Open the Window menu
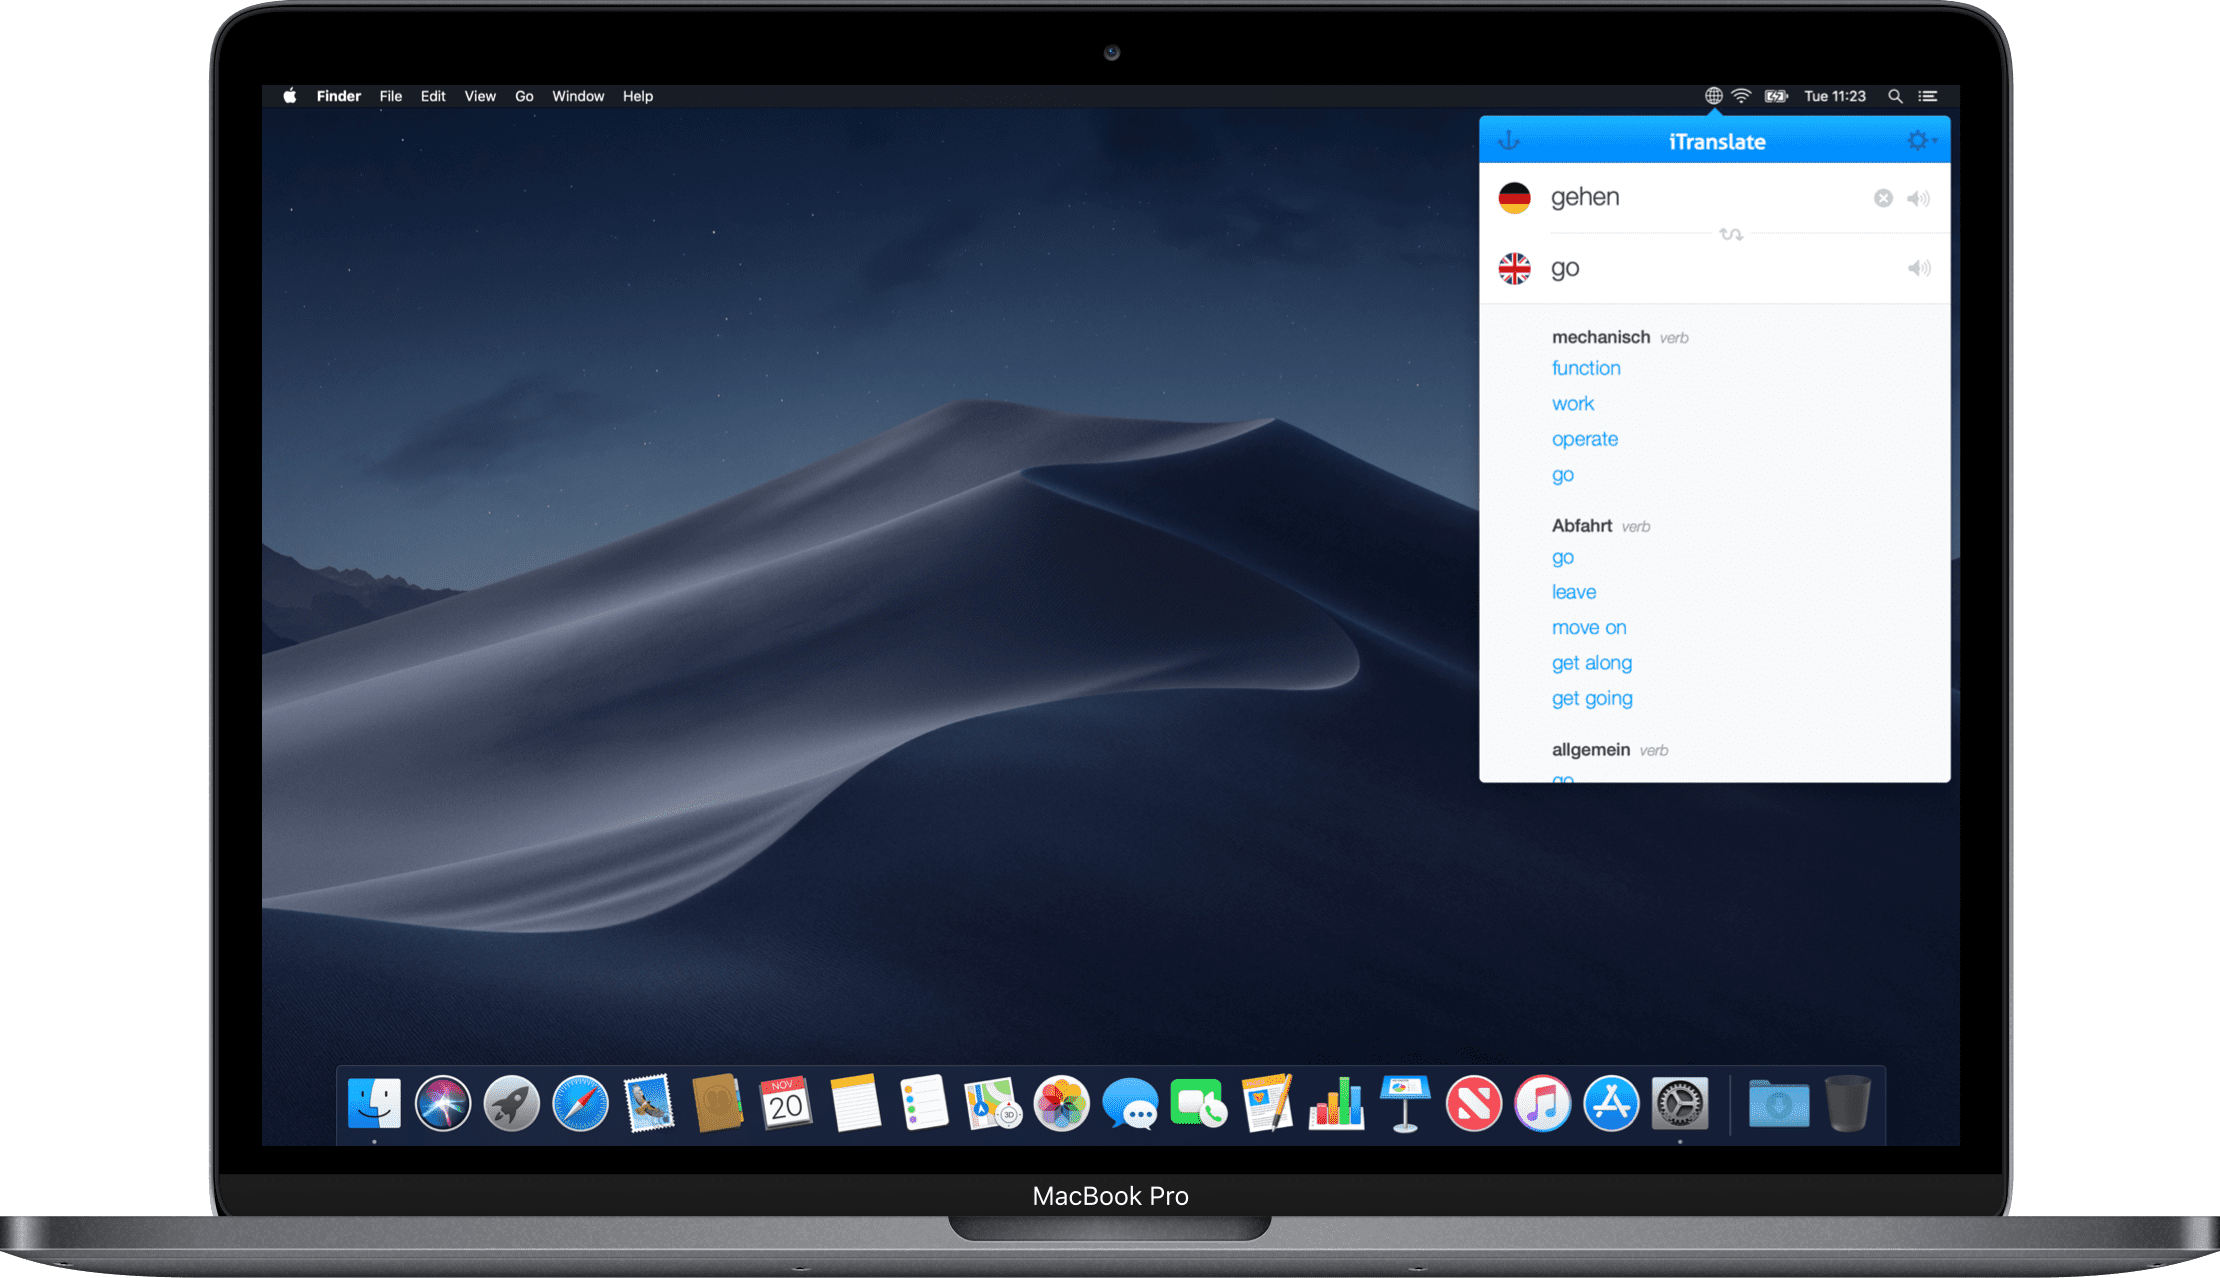 [578, 96]
